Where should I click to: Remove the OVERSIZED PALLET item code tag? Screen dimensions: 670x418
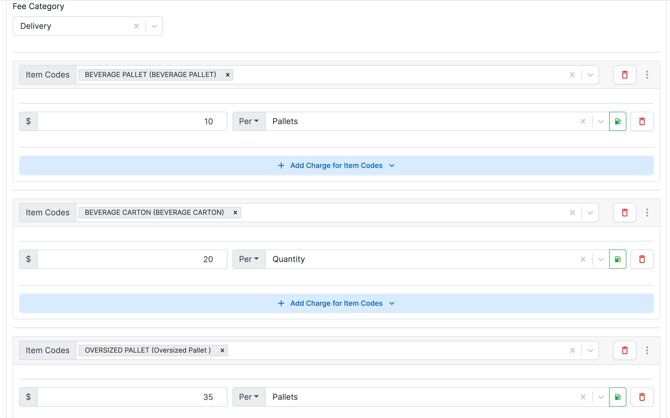[x=223, y=351]
